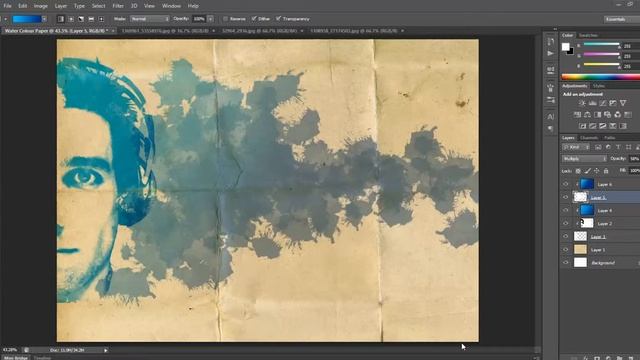Click the layer Opacity value field
This screenshot has height=360, width=640.
[634, 159]
